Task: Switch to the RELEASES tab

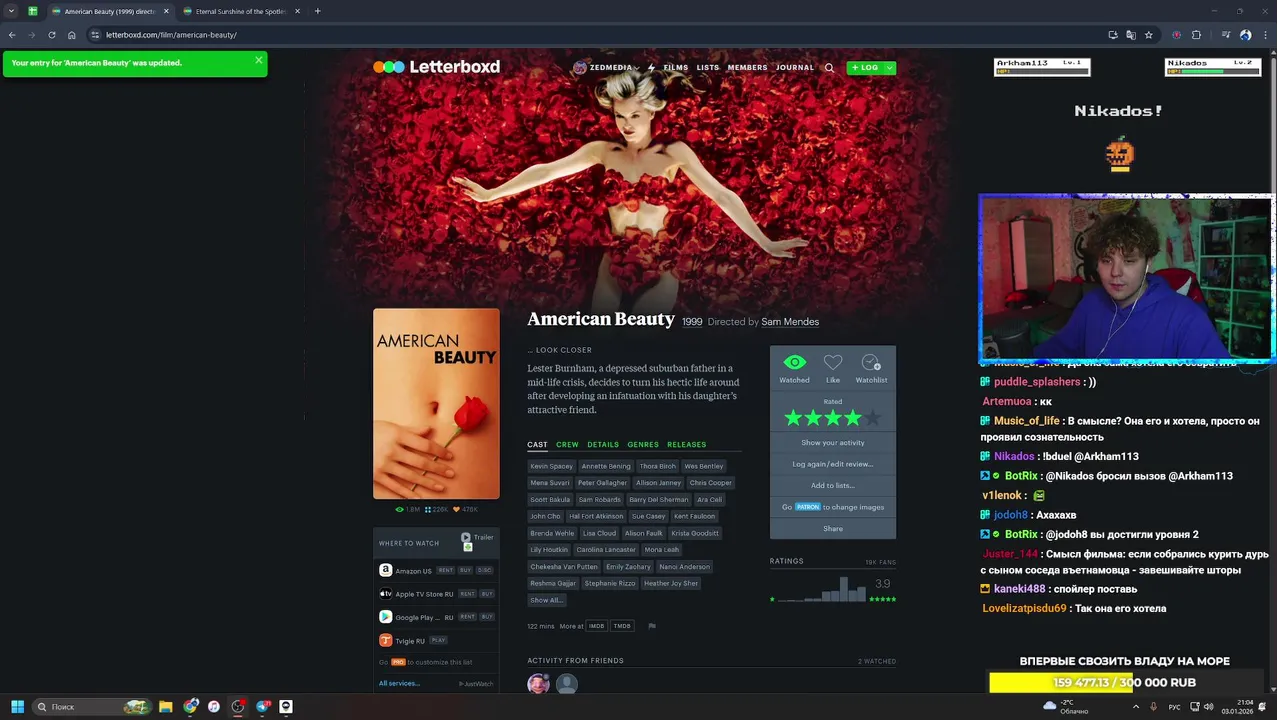Action: (x=686, y=445)
